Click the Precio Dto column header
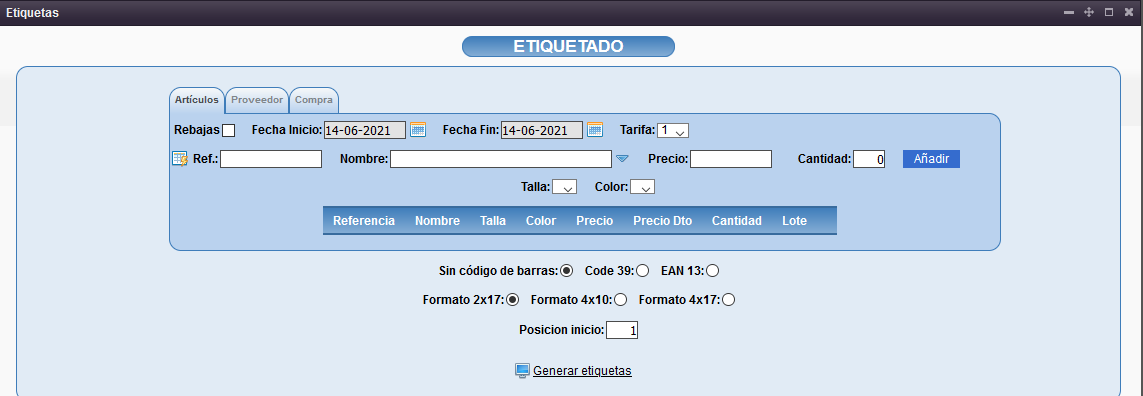The image size is (1143, 396). click(663, 221)
